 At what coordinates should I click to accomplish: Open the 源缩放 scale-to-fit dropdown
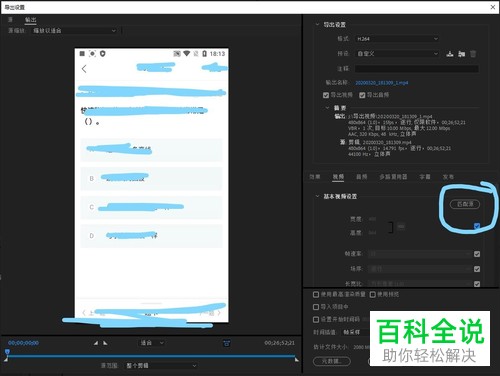tap(74, 31)
